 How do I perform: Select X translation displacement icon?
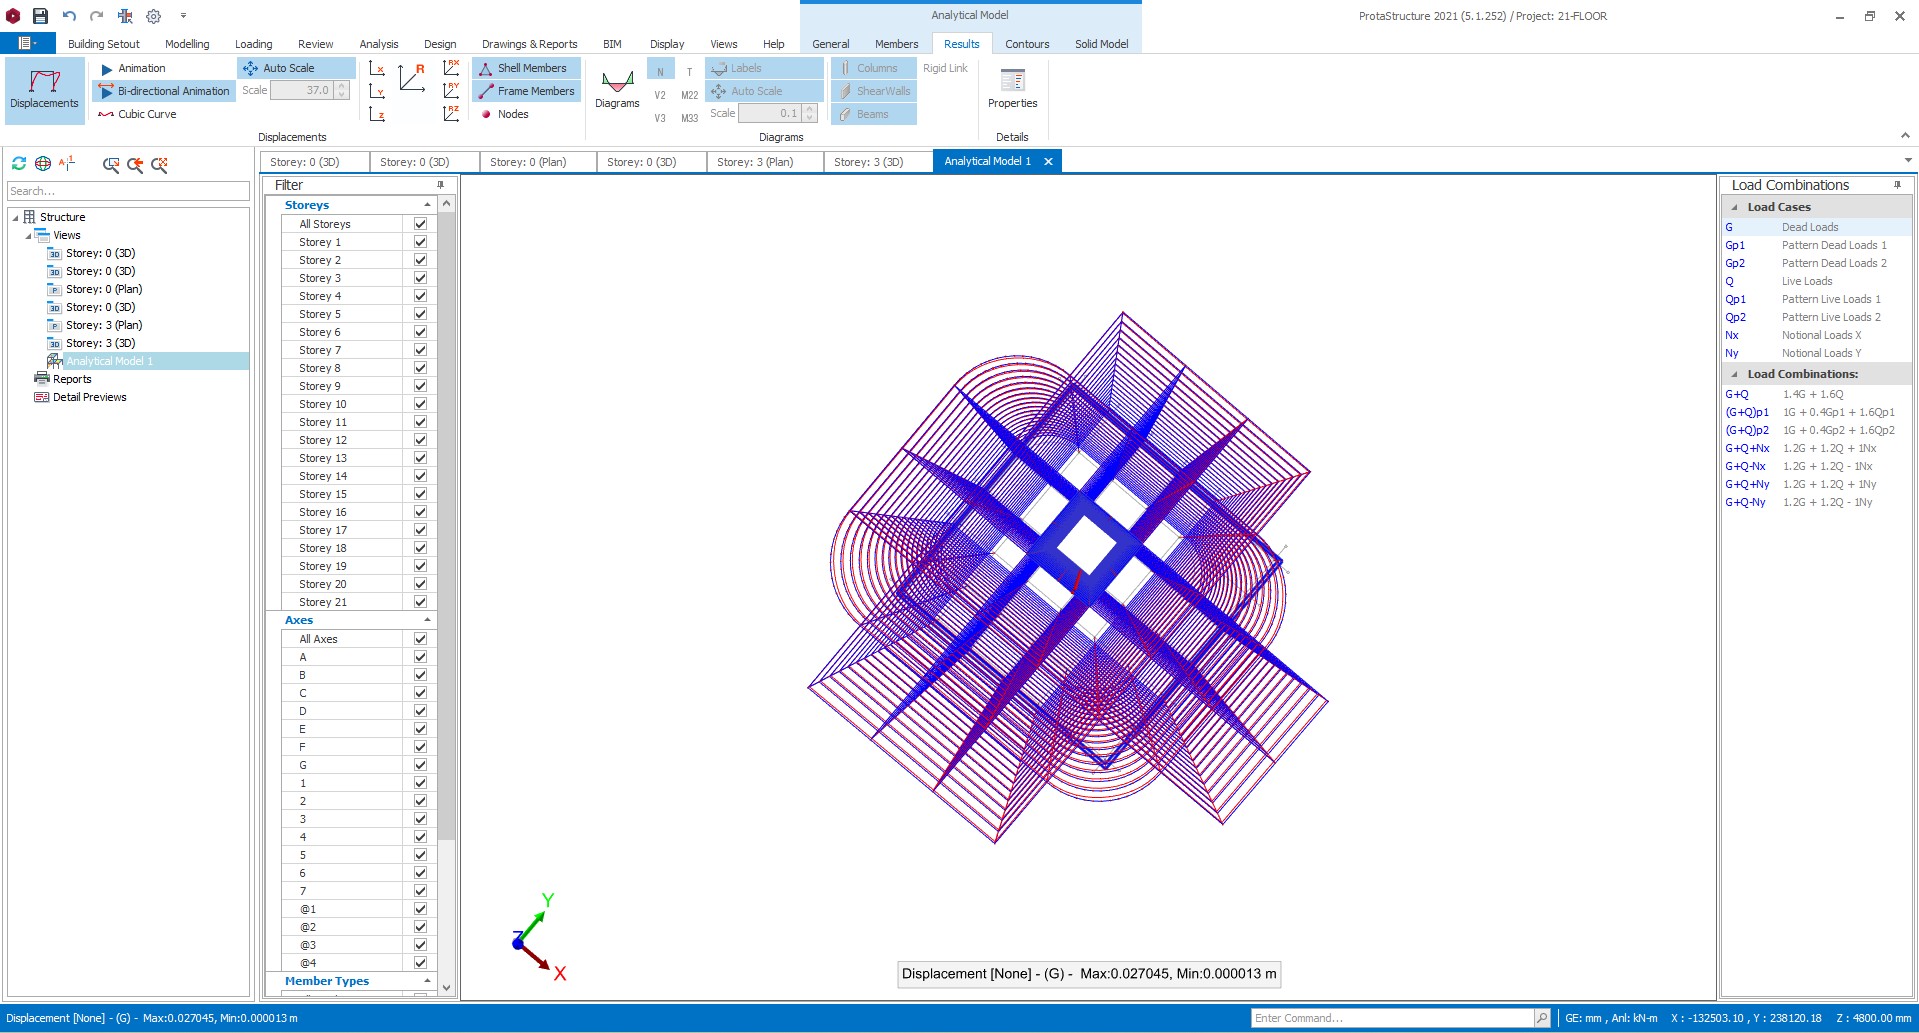point(377,68)
